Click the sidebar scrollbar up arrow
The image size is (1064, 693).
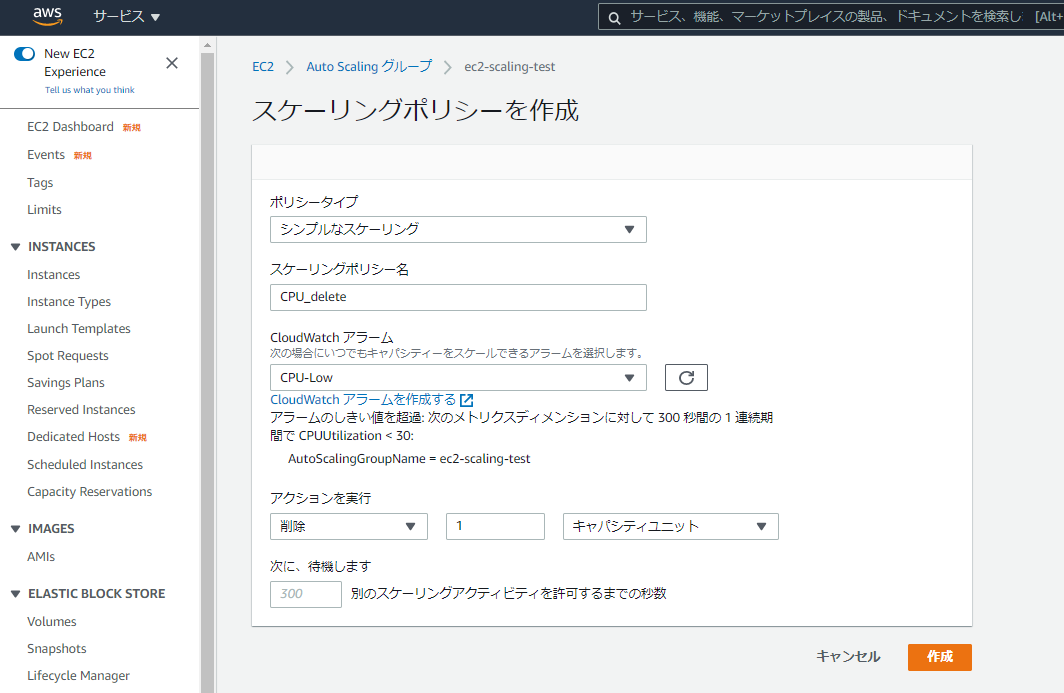pos(208,45)
